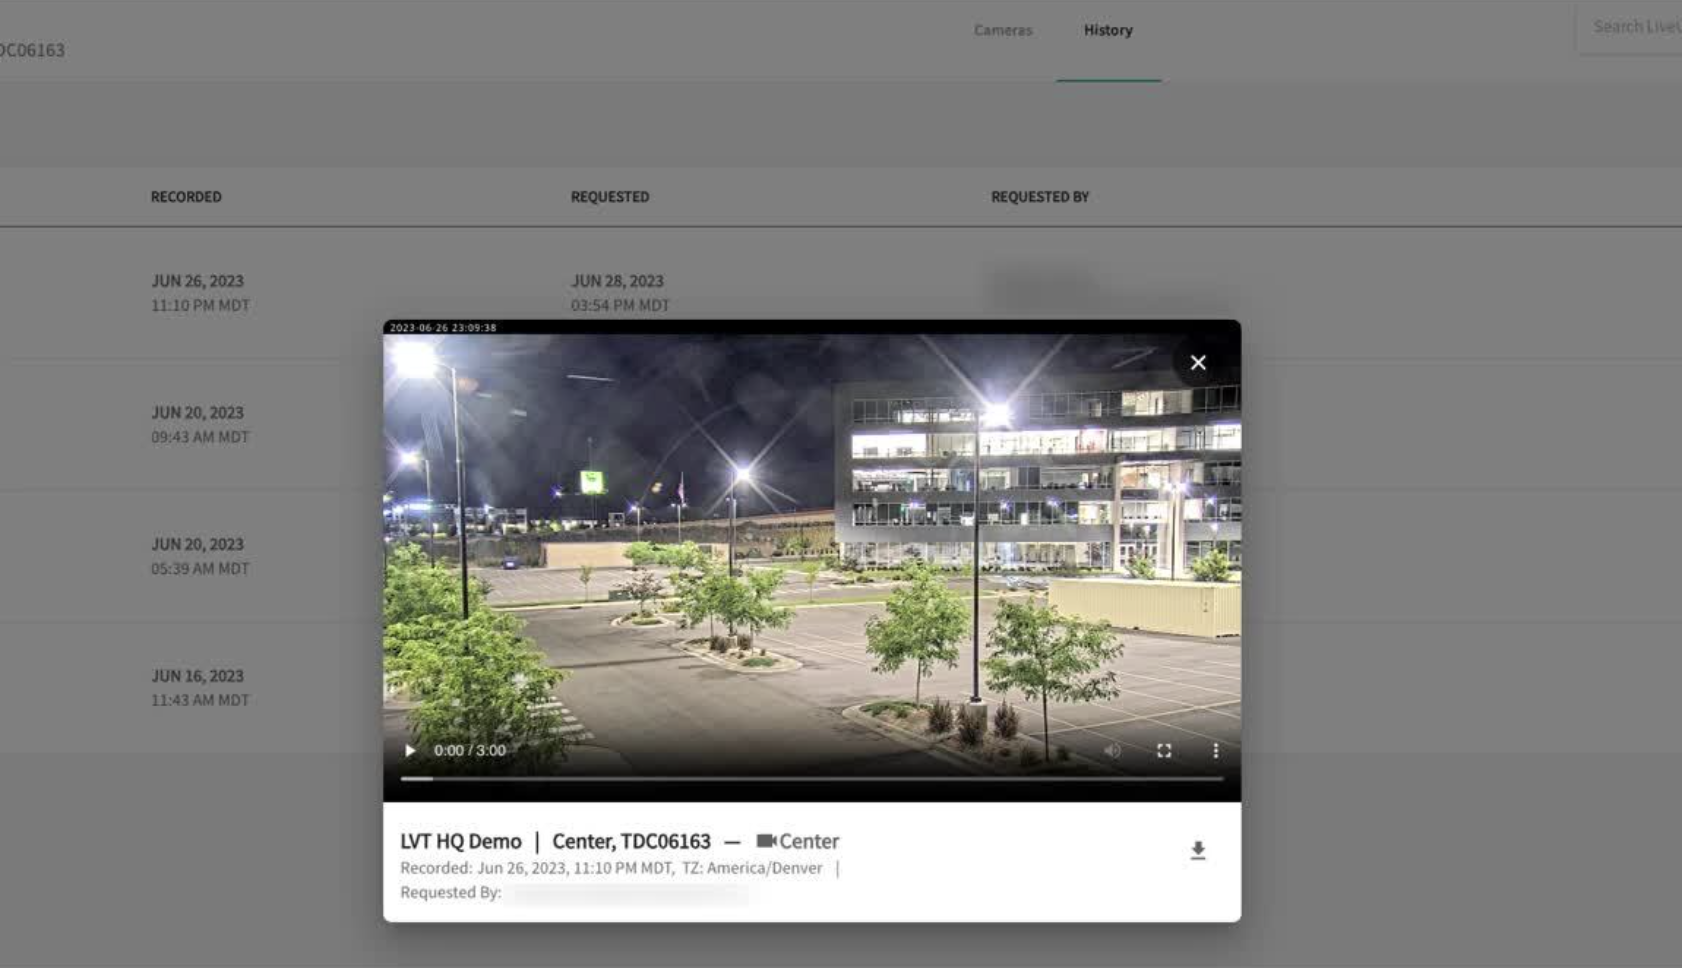
Task: Sort by the RECORDED column header
Action: pyautogui.click(x=185, y=196)
